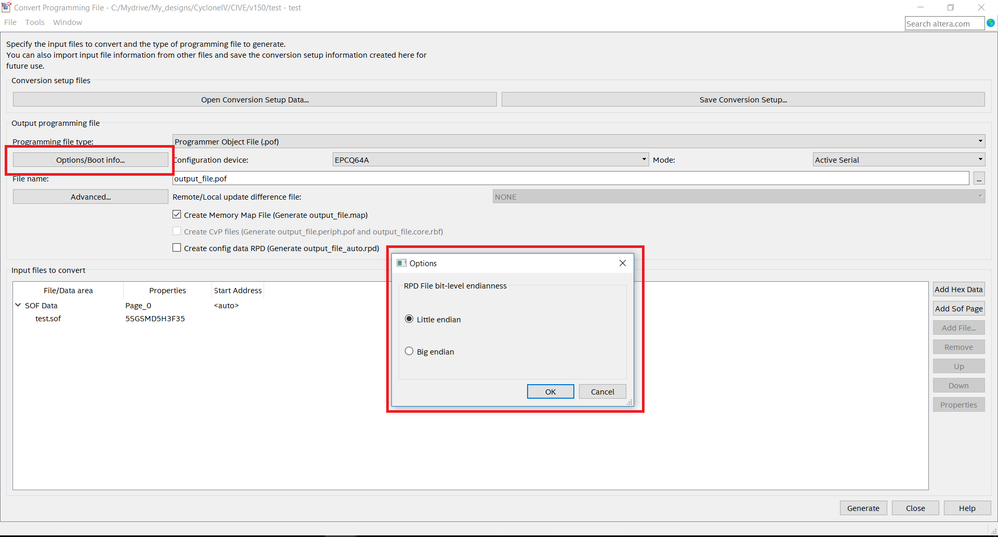Close the Convert Programming File window
Viewport: 998px width, 537px height.
[x=981, y=8]
